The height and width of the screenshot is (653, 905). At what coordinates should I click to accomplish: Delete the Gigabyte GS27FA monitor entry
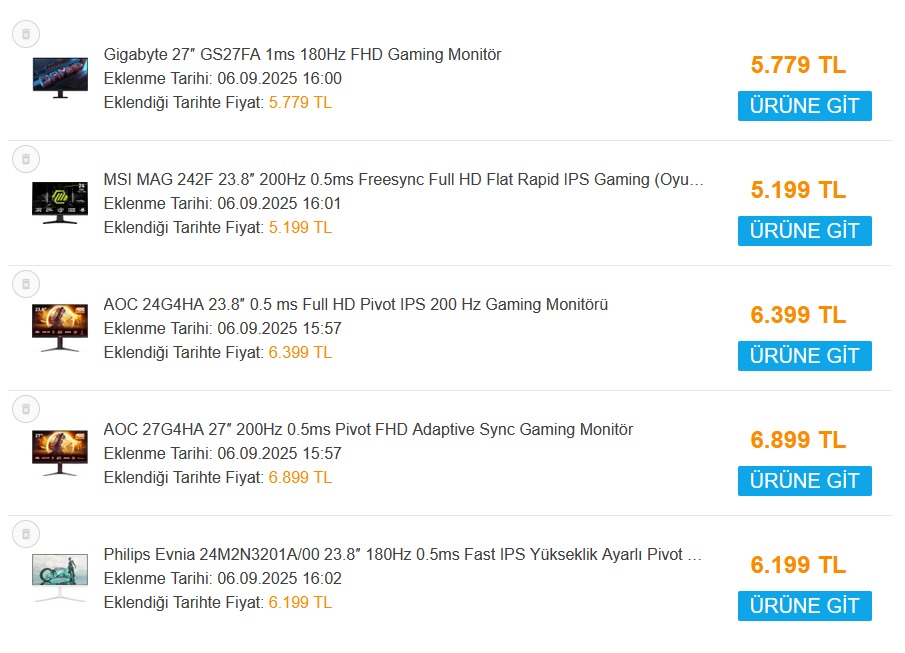pos(26,34)
